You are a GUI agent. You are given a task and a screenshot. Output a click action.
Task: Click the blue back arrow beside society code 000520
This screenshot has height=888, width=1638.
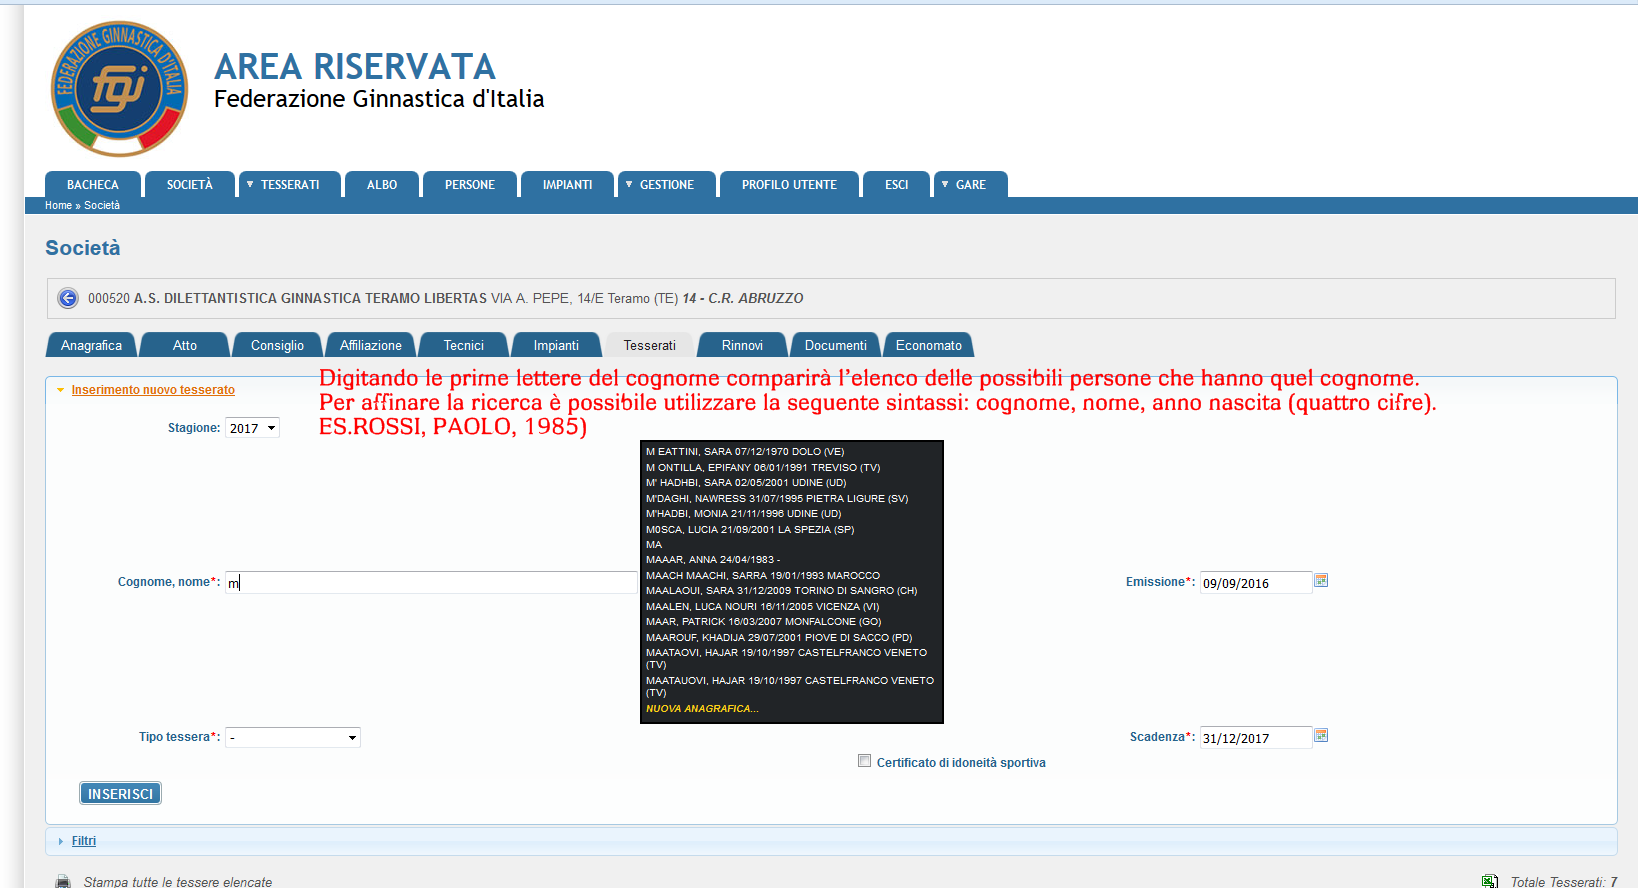tap(68, 298)
